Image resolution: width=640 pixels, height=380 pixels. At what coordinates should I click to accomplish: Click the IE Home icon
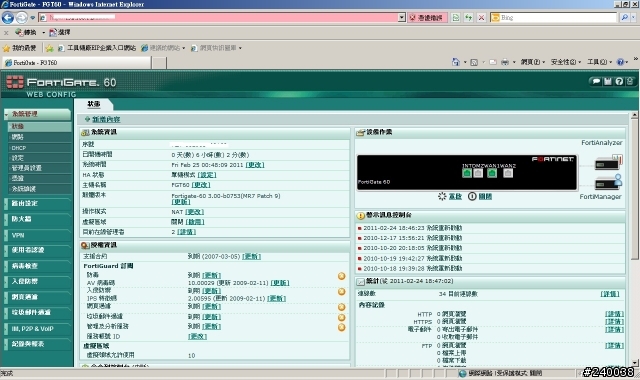click(x=456, y=62)
